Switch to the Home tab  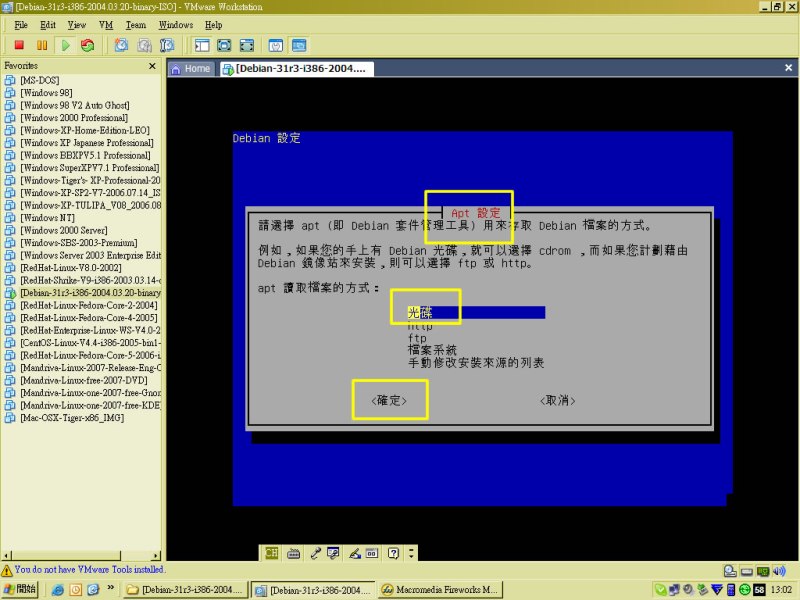[x=191, y=69]
